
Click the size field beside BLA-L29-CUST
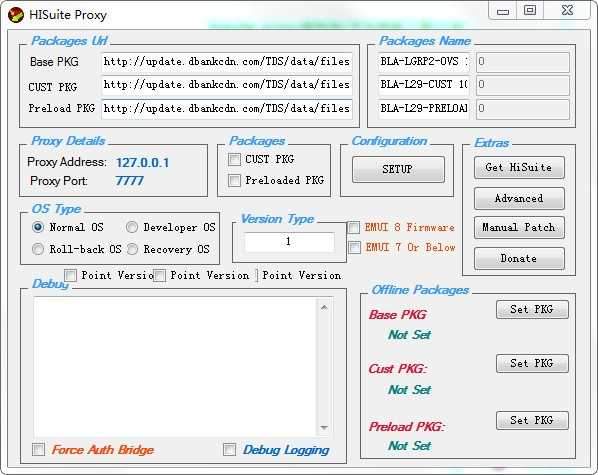click(522, 85)
